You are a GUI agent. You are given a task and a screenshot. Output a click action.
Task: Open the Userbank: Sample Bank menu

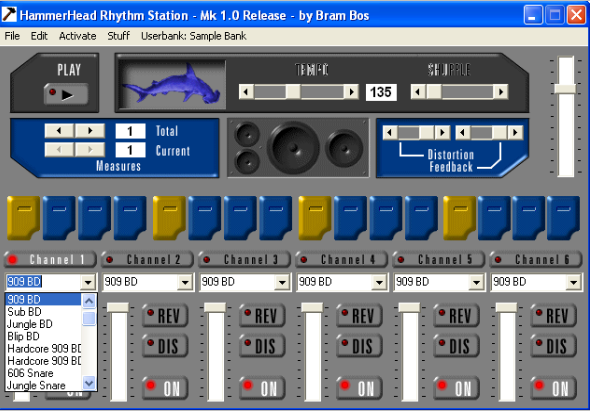[x=193, y=36]
